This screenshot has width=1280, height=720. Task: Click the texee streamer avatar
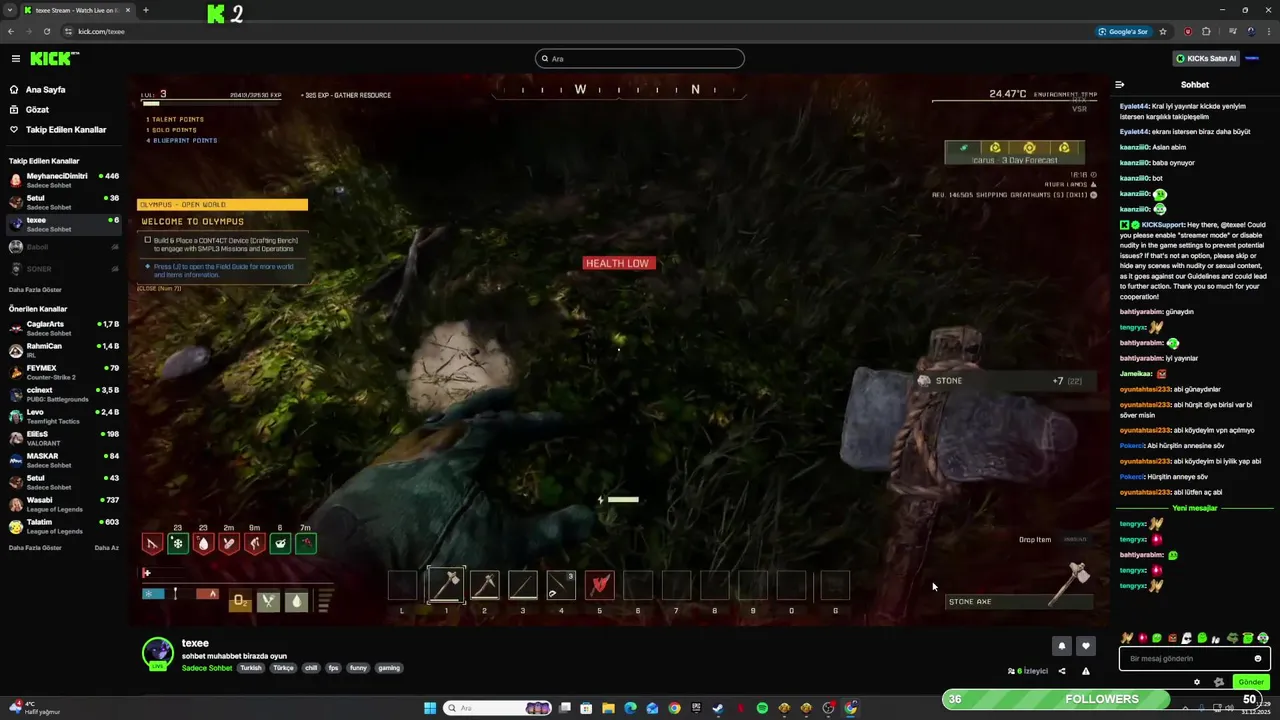tap(158, 652)
